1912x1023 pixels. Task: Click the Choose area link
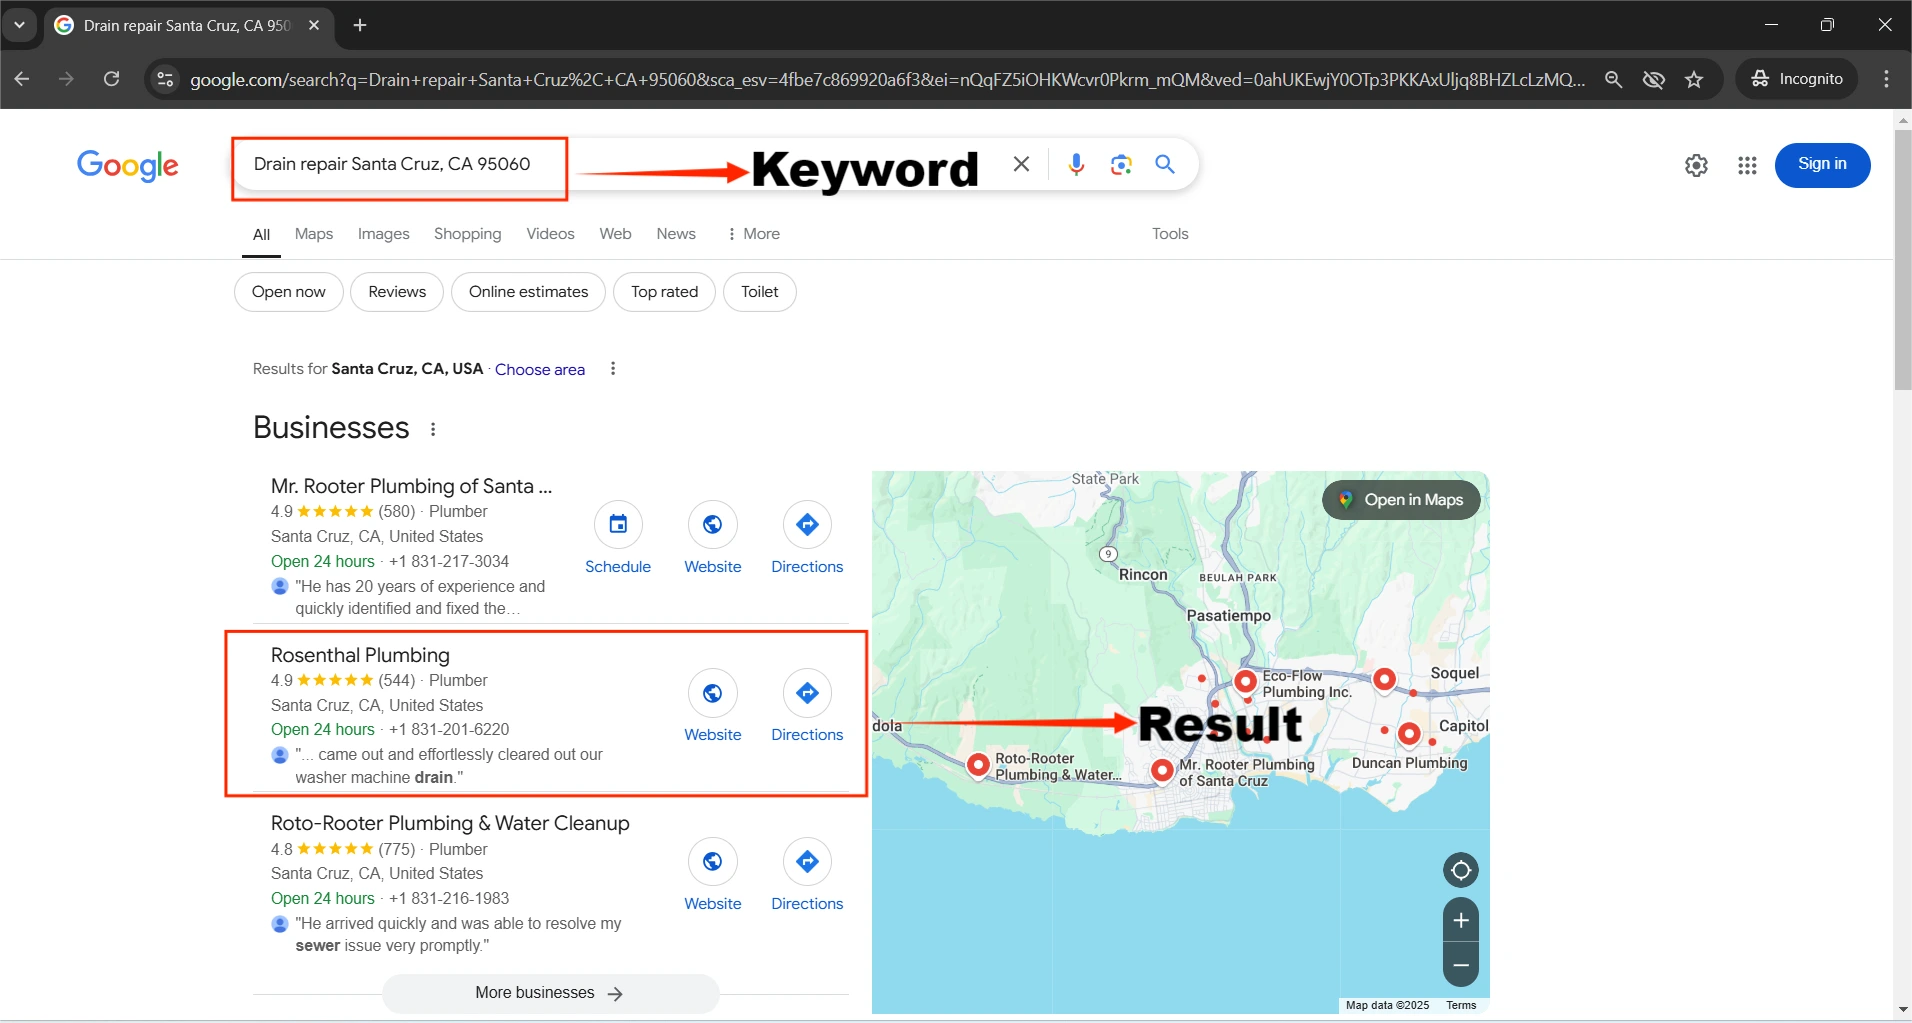click(540, 369)
